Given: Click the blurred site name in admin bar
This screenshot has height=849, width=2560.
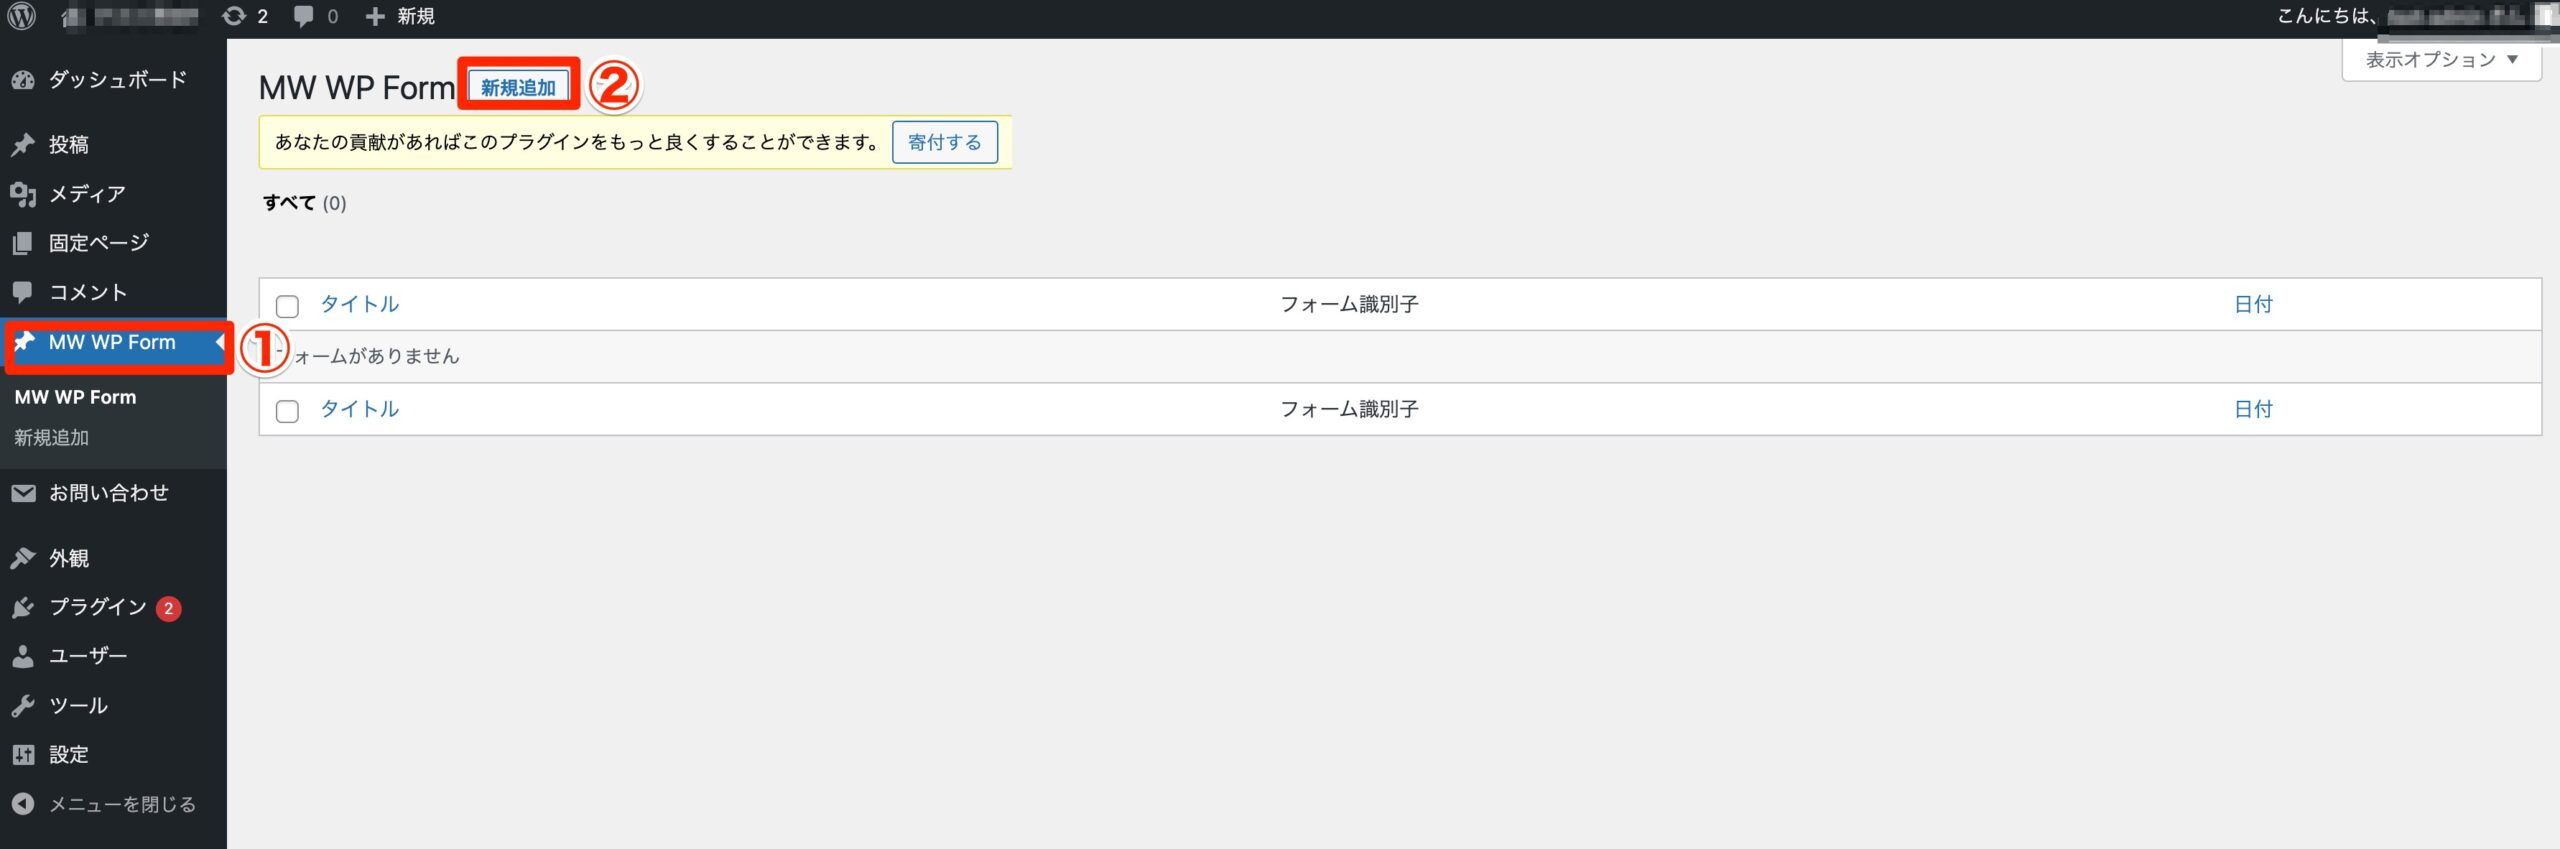Looking at the screenshot, I should click(130, 16).
